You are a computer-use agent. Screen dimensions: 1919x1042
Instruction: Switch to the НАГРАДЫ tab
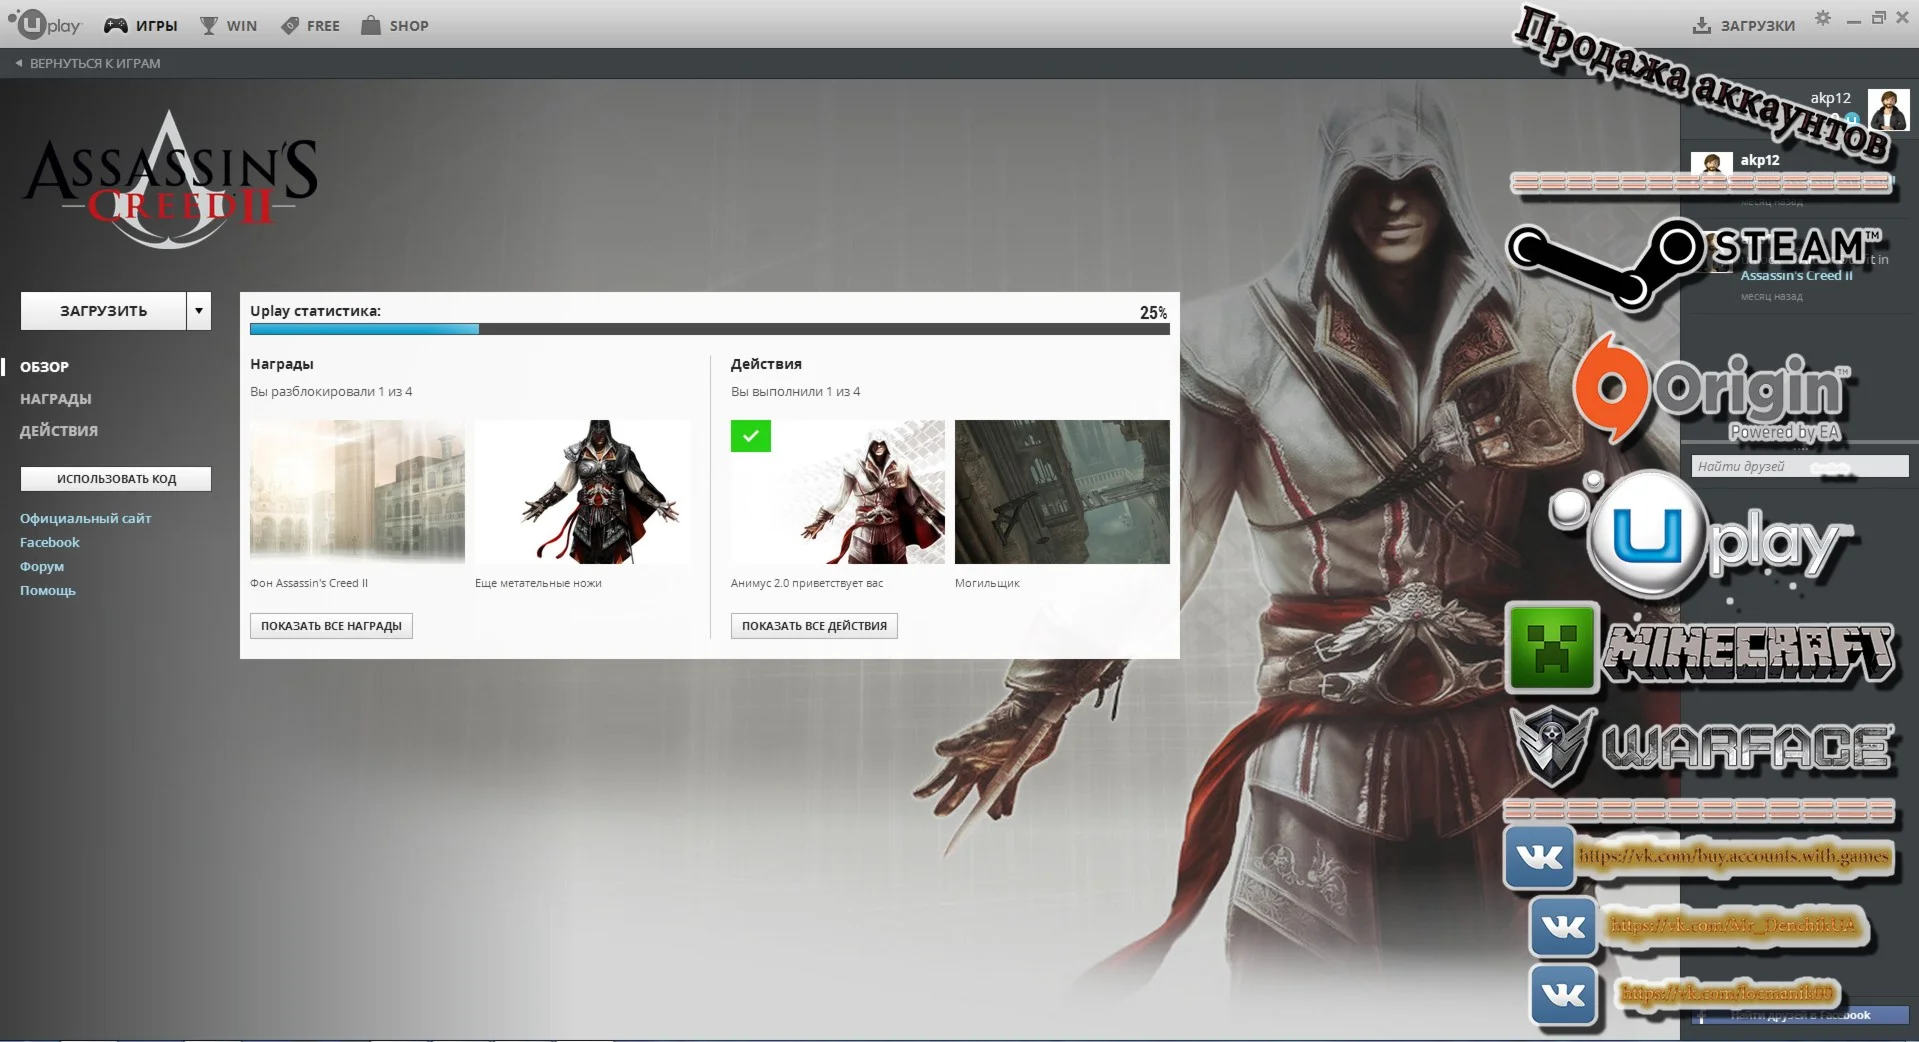point(55,398)
